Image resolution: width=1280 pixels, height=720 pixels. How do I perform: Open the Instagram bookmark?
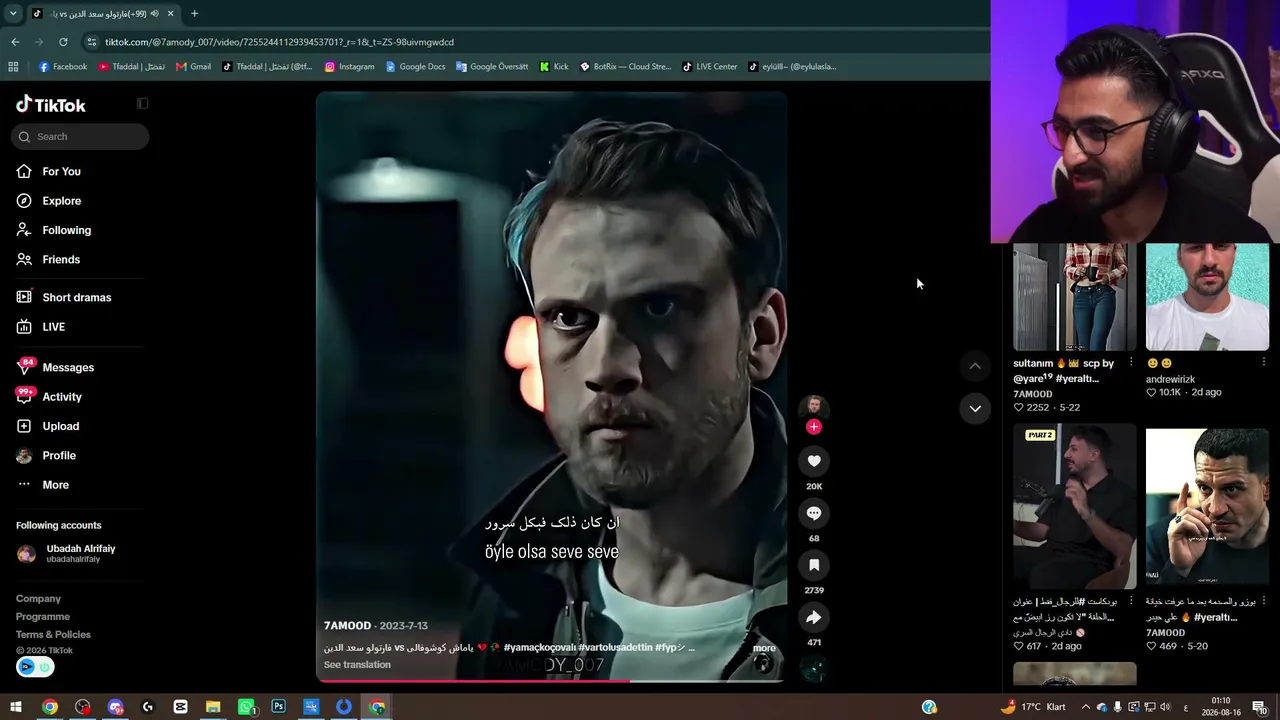tap(349, 67)
